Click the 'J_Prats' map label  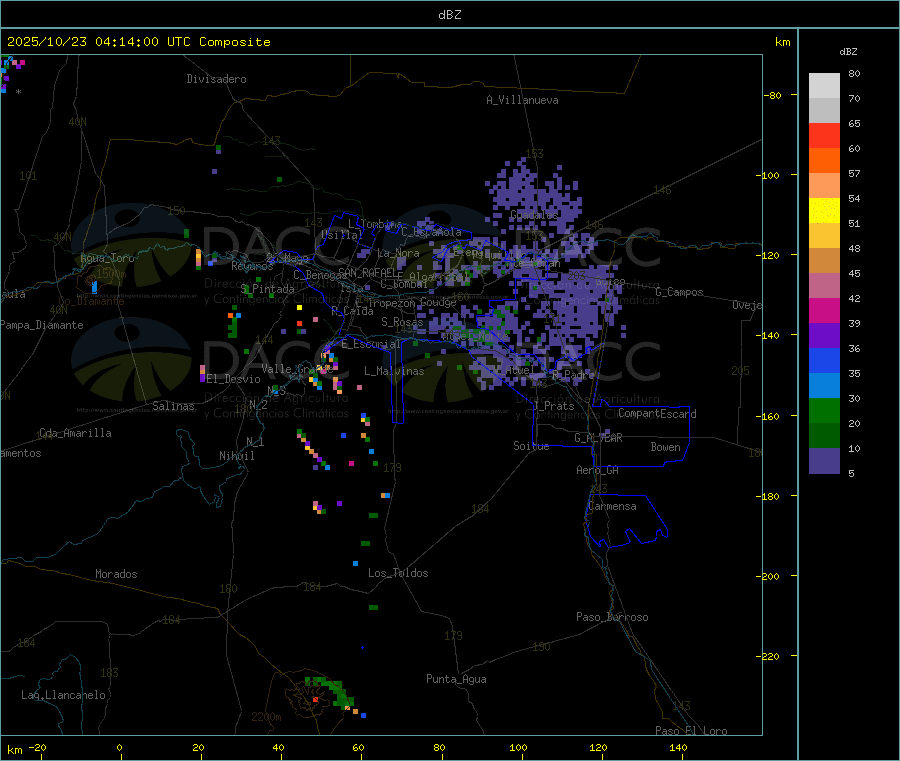(x=554, y=406)
